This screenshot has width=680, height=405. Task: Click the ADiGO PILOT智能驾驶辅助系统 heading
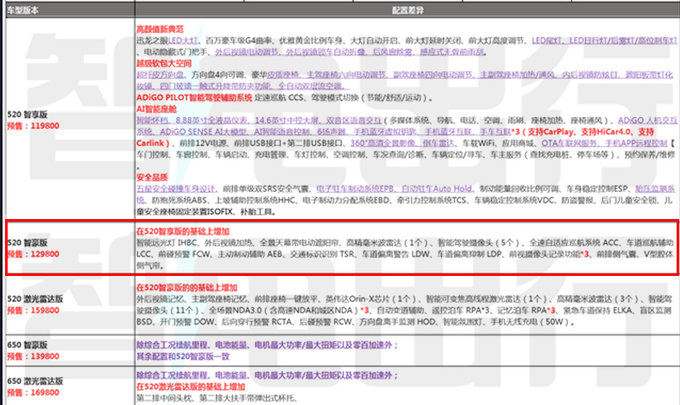(x=194, y=98)
